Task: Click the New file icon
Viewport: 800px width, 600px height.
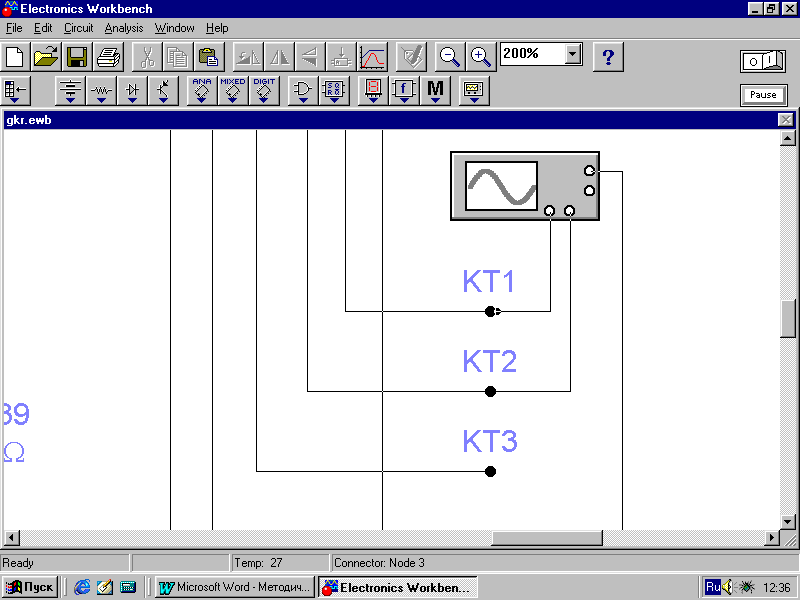Action: tap(15, 57)
